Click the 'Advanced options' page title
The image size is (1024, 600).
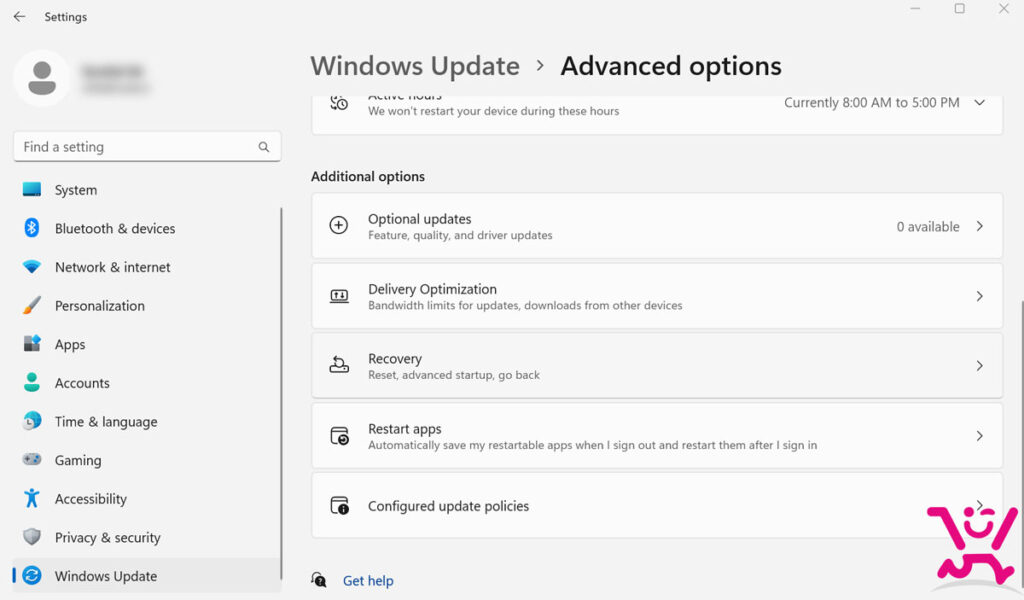[x=671, y=66]
